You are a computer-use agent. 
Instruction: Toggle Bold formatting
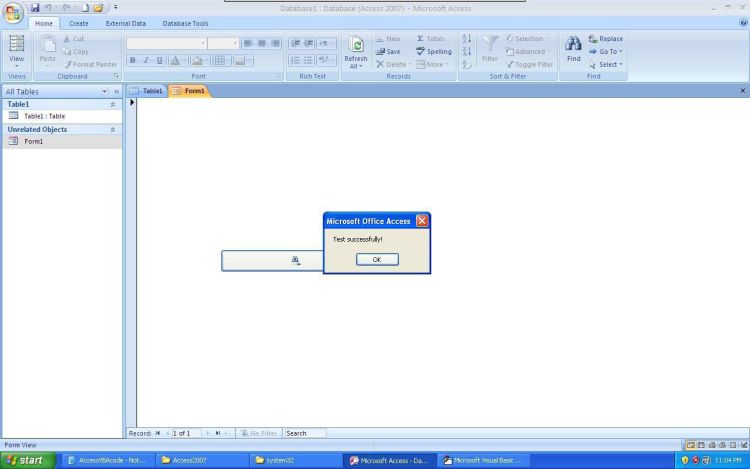[132, 60]
